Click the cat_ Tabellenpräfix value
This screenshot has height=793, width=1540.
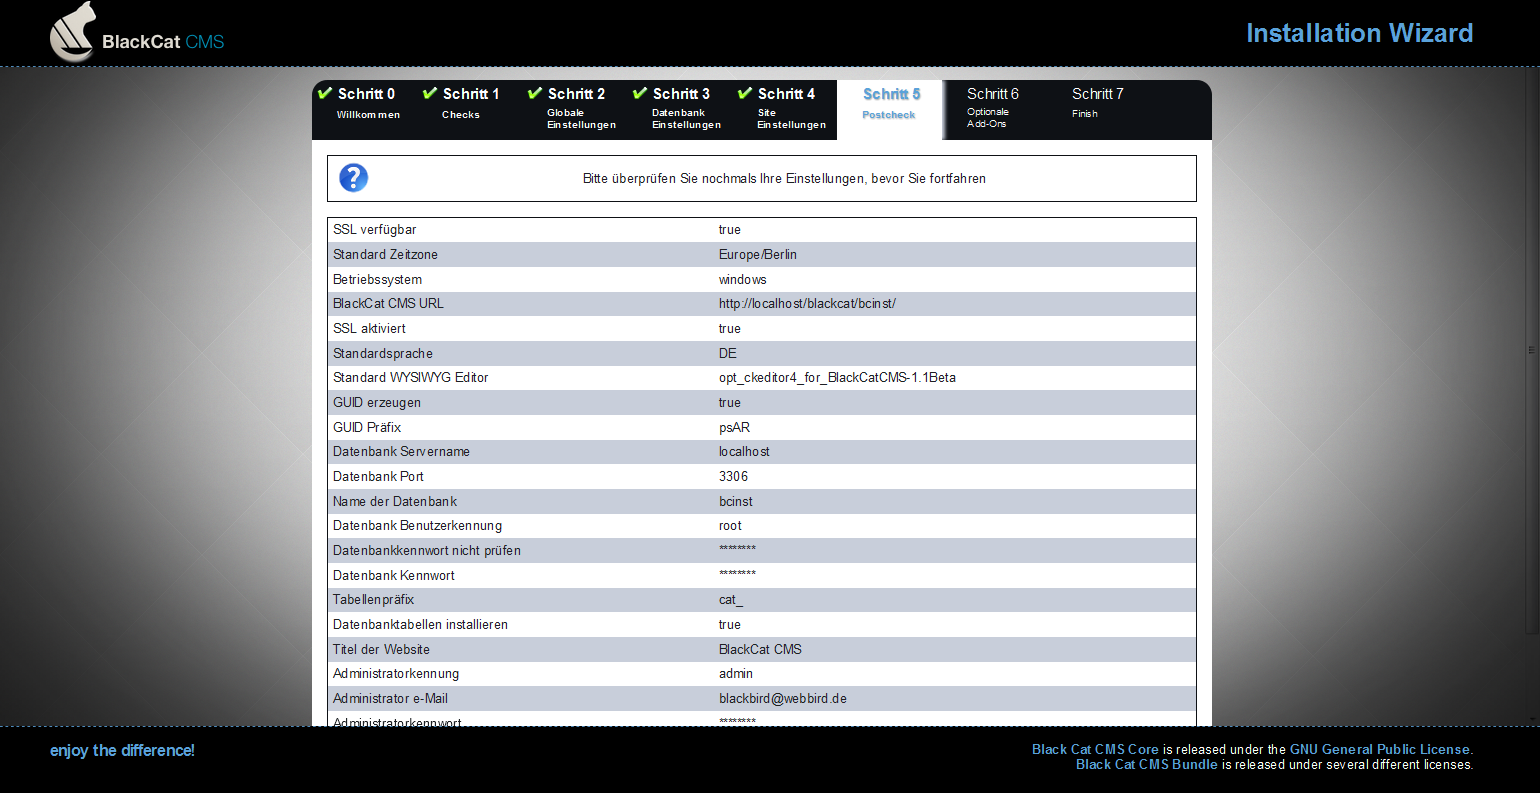coord(731,600)
